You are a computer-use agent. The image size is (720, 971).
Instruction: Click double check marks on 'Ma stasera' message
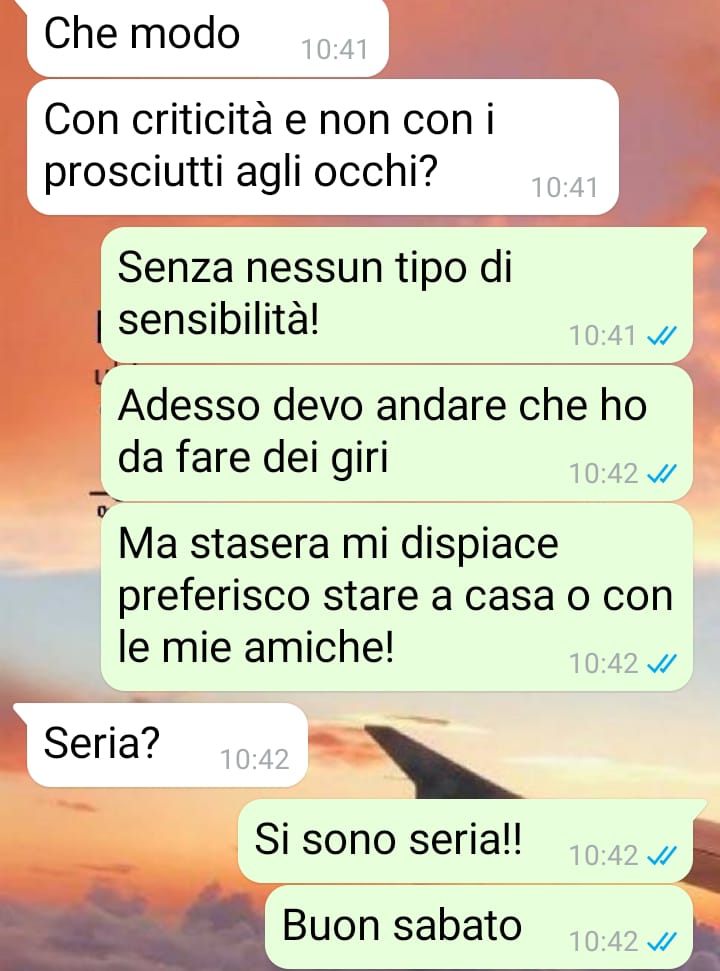[x=661, y=664]
